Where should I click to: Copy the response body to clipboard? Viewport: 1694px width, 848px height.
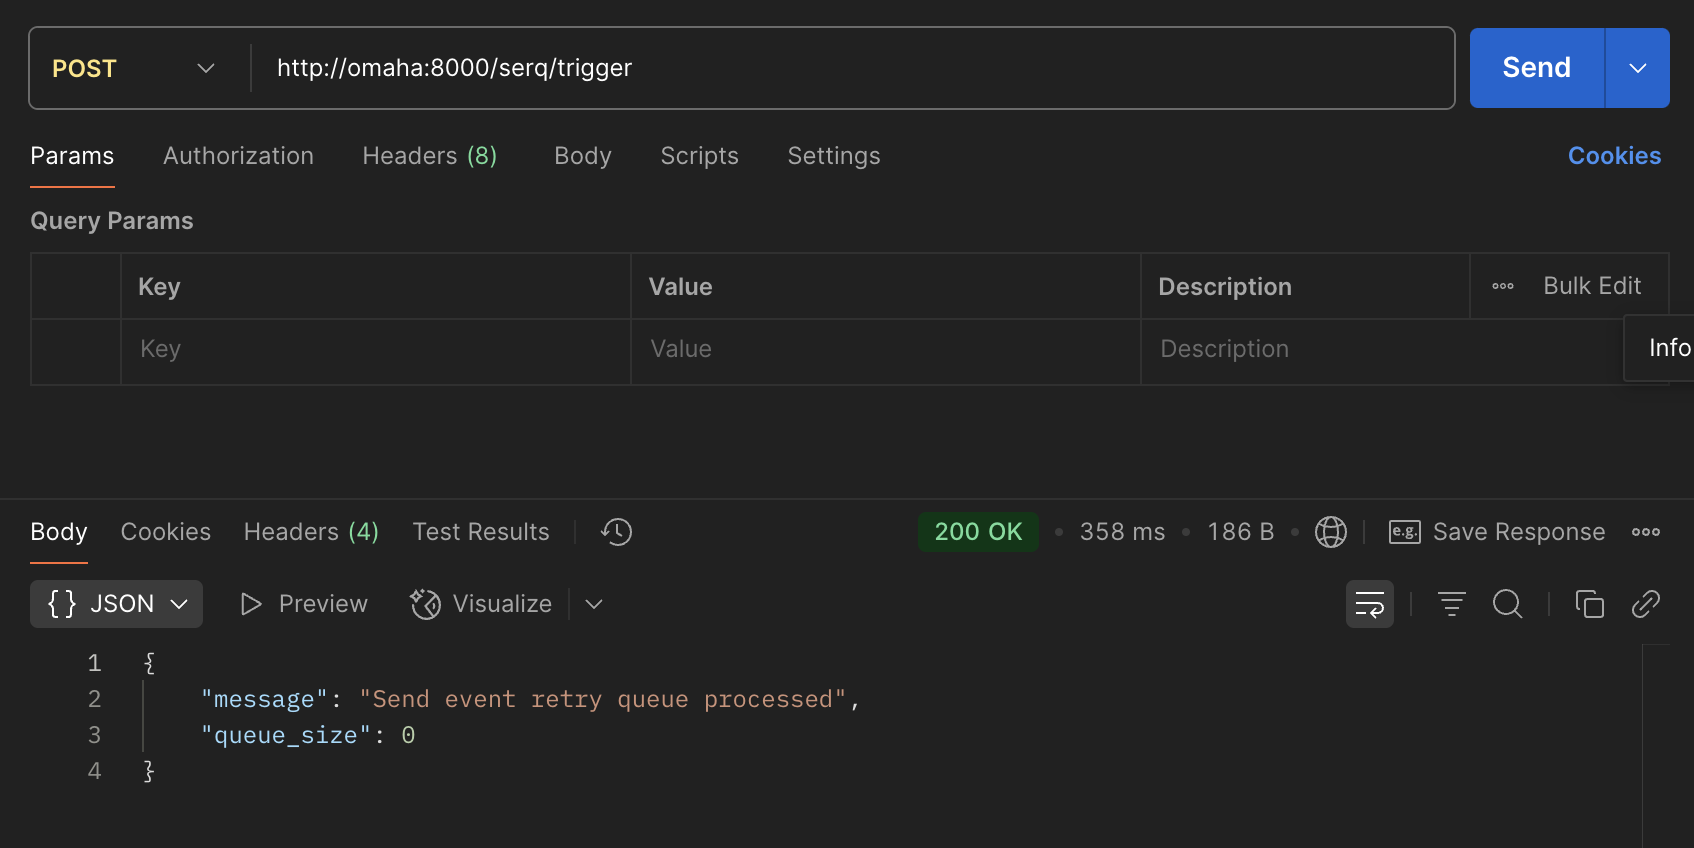[1589, 604]
